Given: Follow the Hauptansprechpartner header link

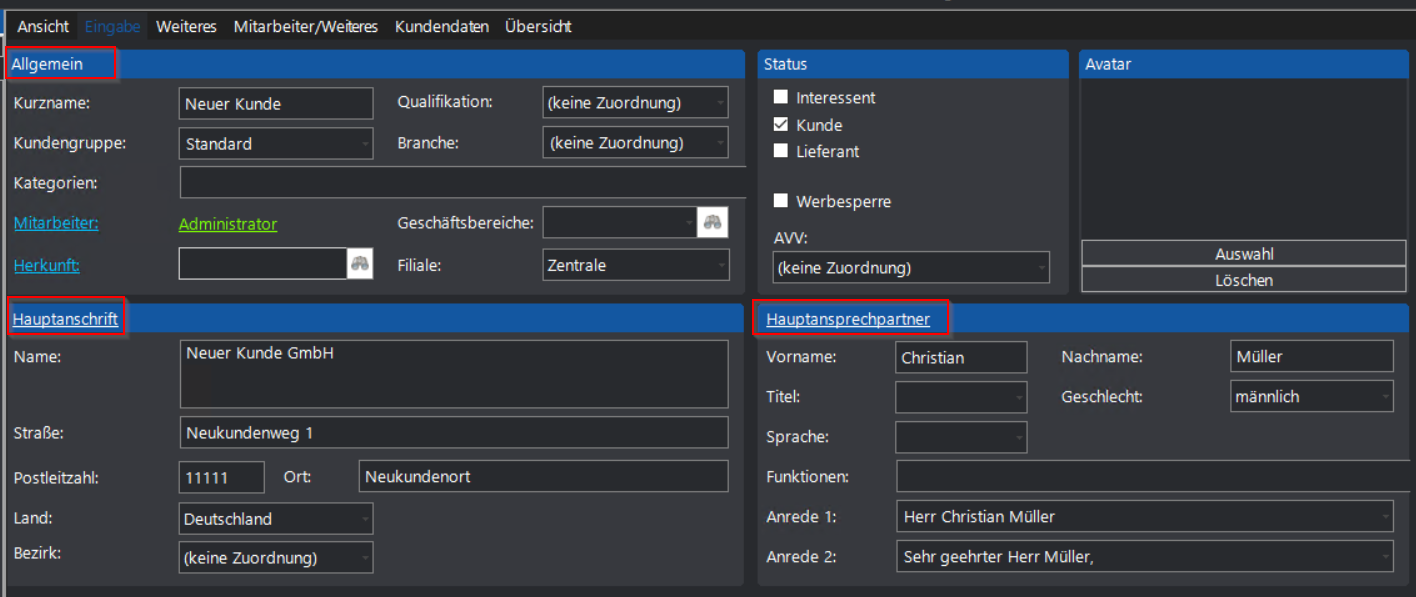Looking at the screenshot, I should coord(848,319).
